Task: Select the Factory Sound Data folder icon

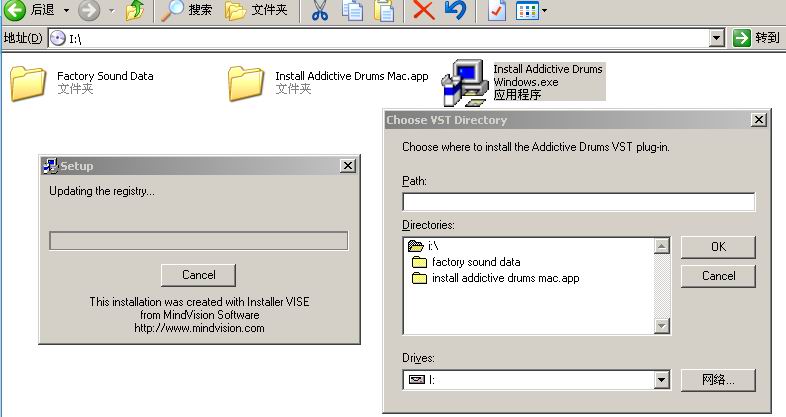Action: pos(28,83)
